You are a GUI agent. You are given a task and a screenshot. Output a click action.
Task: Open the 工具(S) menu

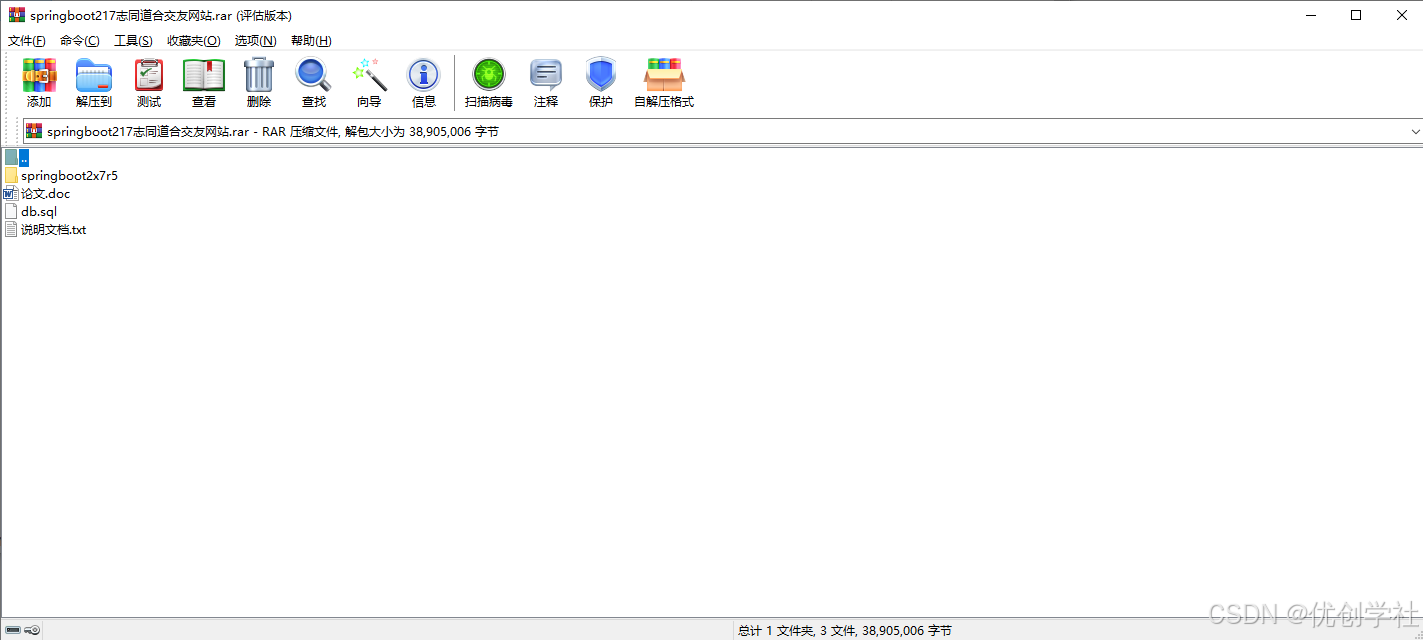[133, 41]
